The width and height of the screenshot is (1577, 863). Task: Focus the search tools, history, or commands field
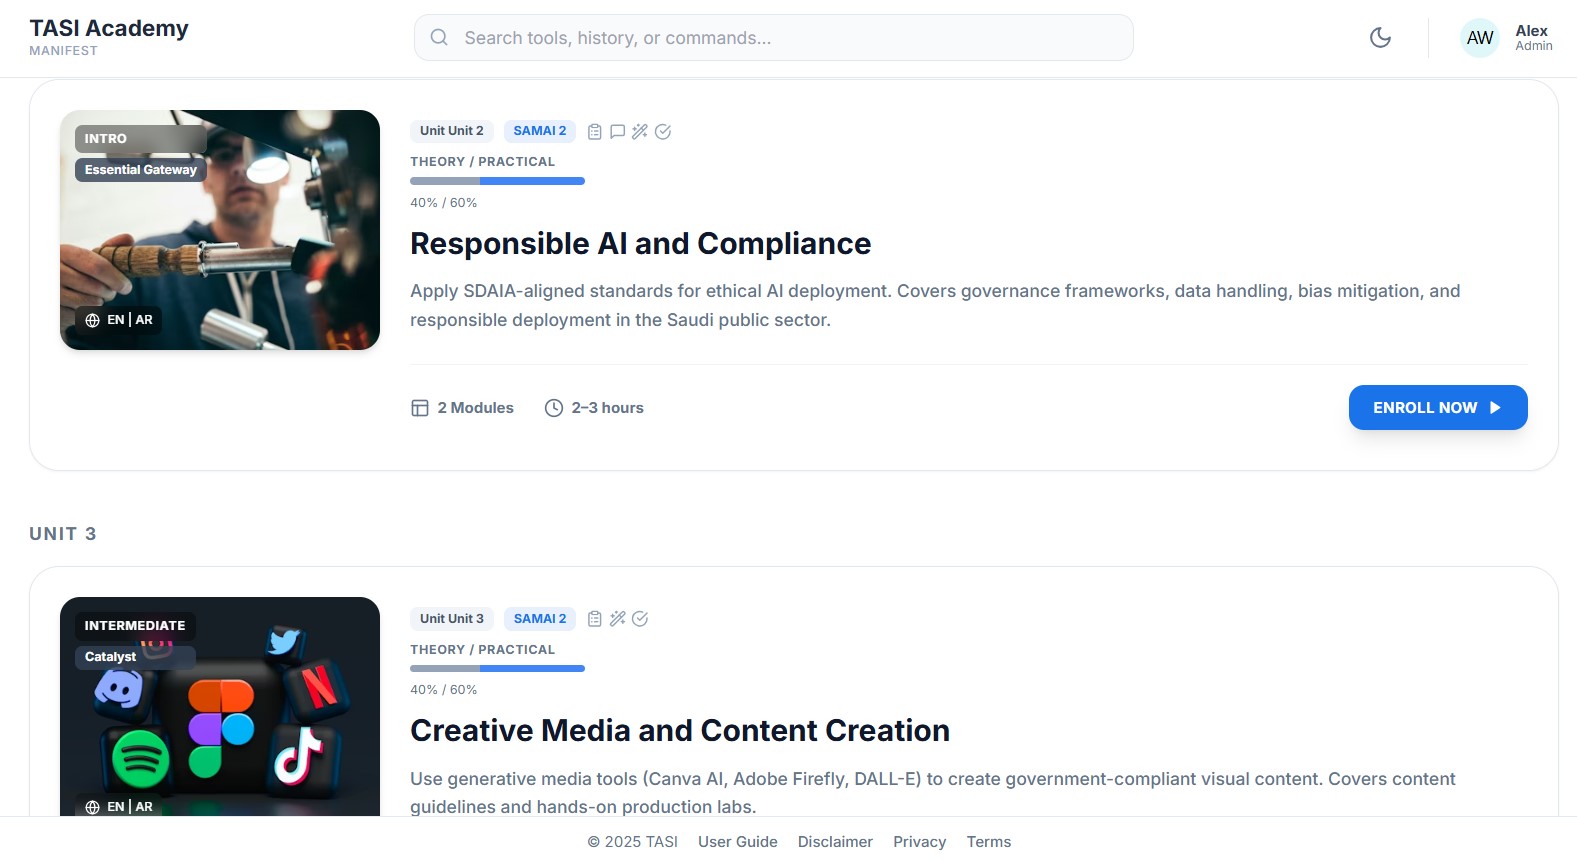coord(773,38)
